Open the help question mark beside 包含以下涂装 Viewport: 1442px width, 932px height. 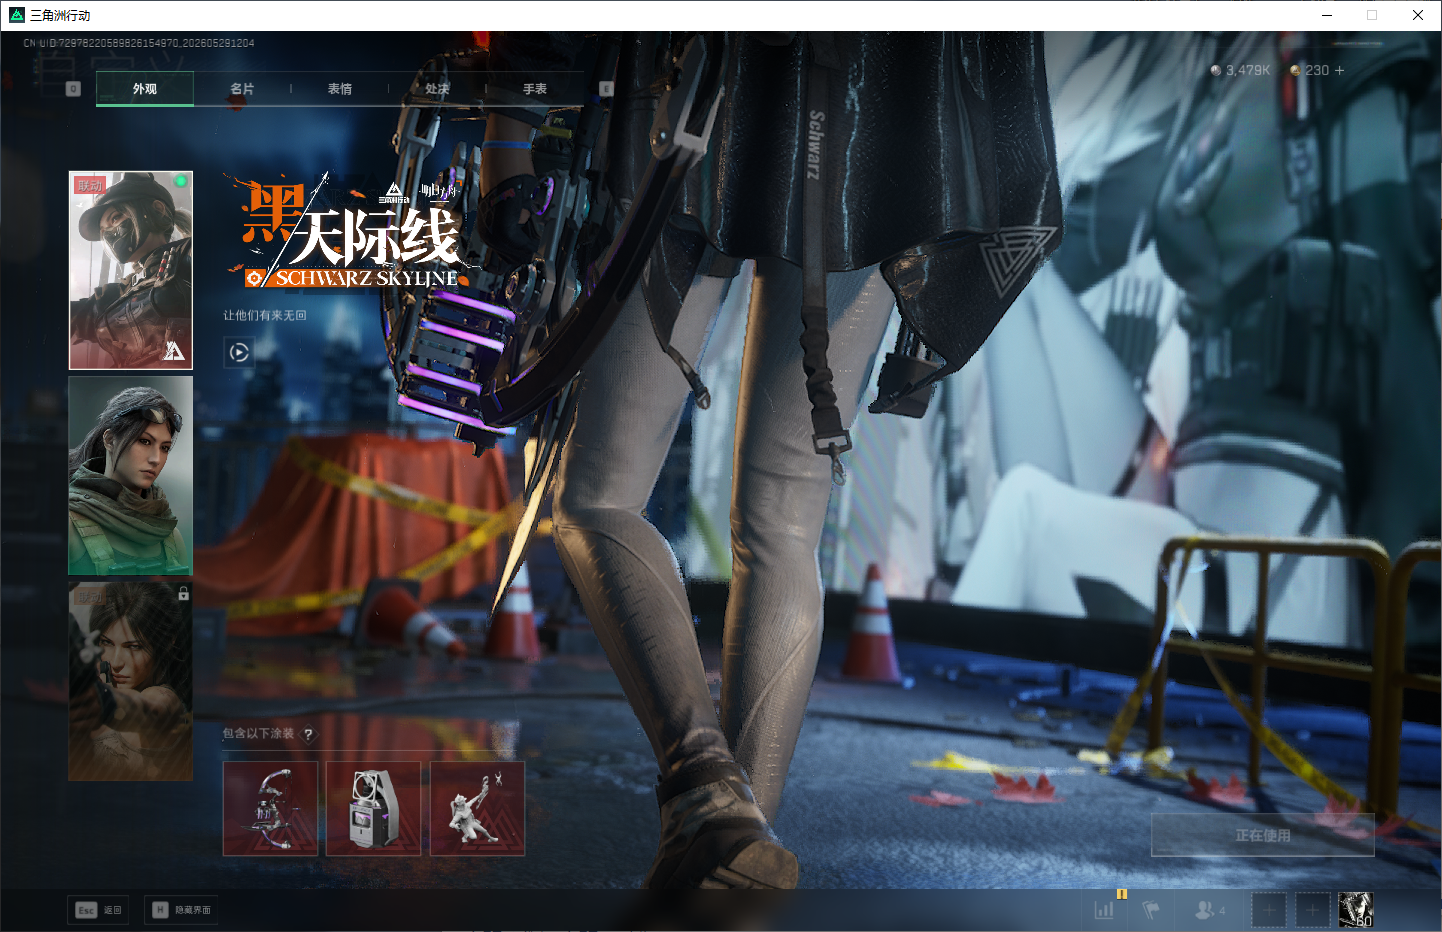[308, 734]
